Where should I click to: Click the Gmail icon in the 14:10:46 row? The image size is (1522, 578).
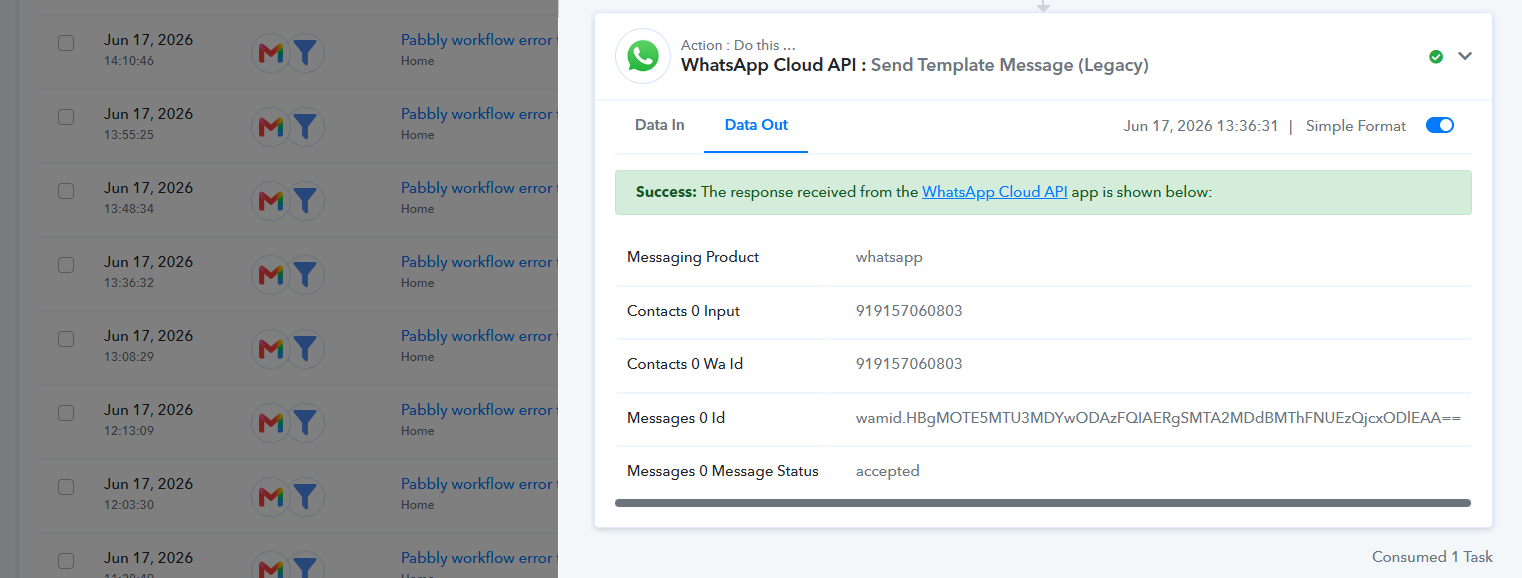point(271,52)
